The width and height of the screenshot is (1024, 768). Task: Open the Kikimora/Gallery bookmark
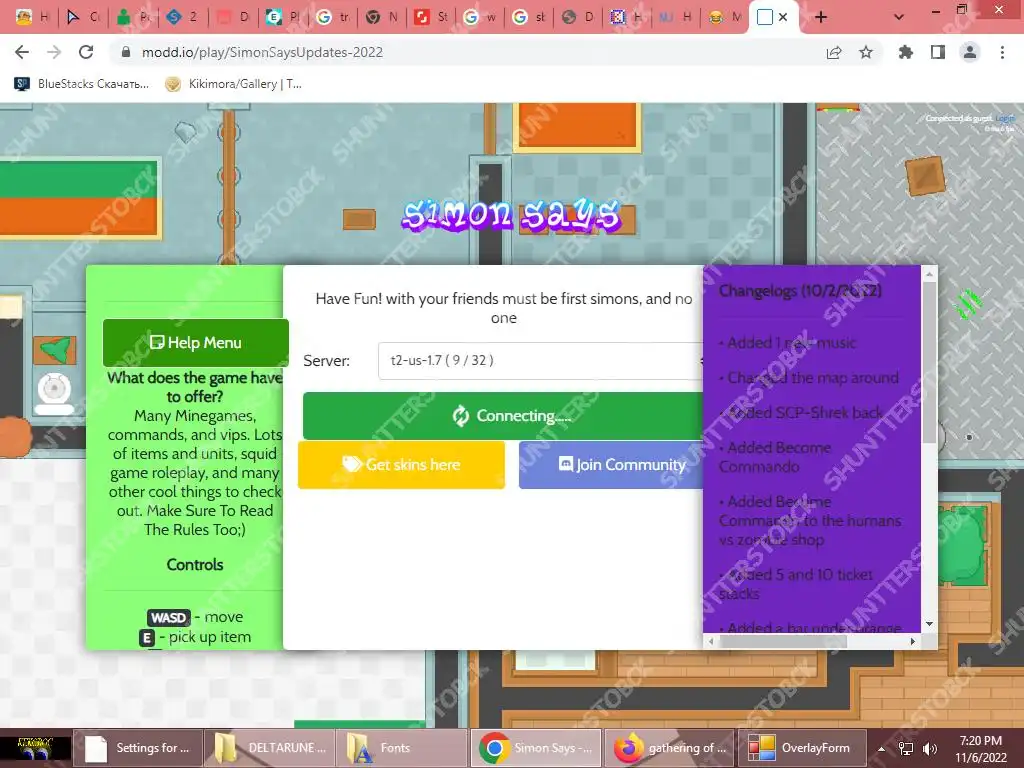click(x=233, y=84)
